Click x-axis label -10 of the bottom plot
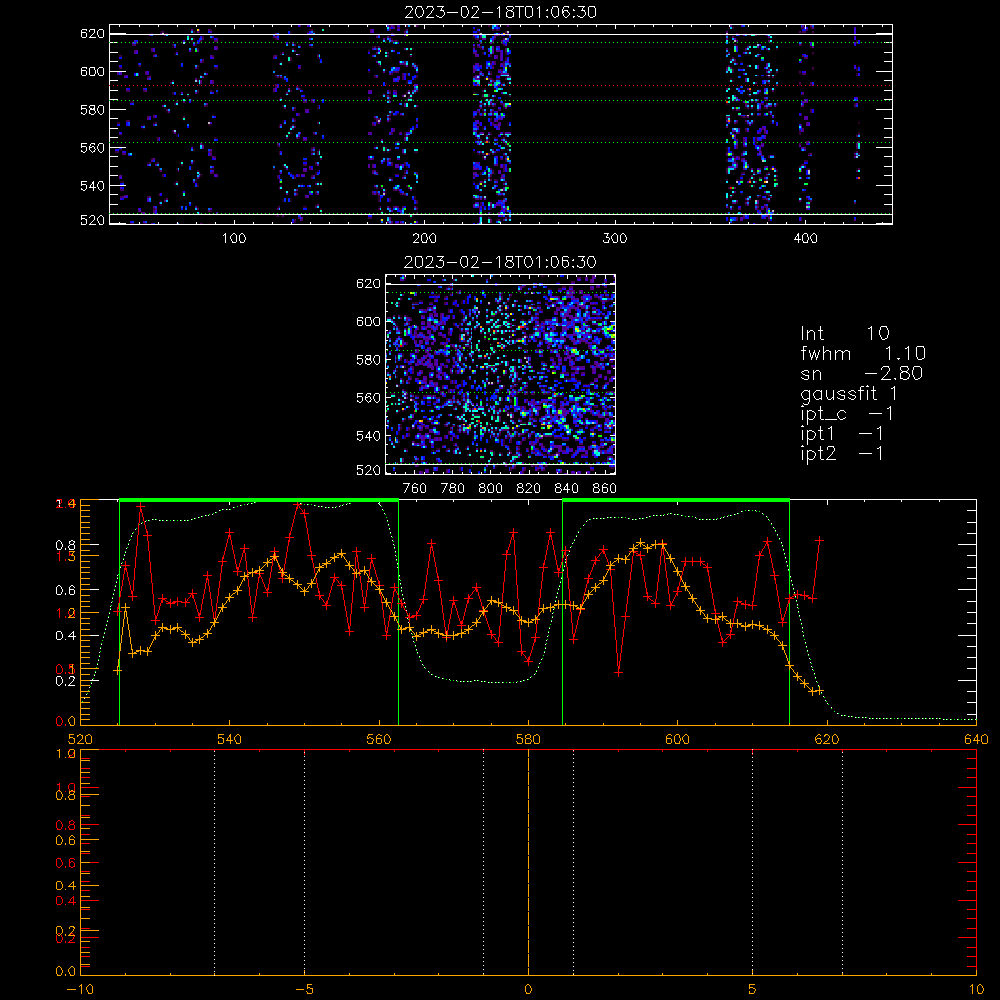Viewport: 1000px width, 1000px height. (x=80, y=989)
